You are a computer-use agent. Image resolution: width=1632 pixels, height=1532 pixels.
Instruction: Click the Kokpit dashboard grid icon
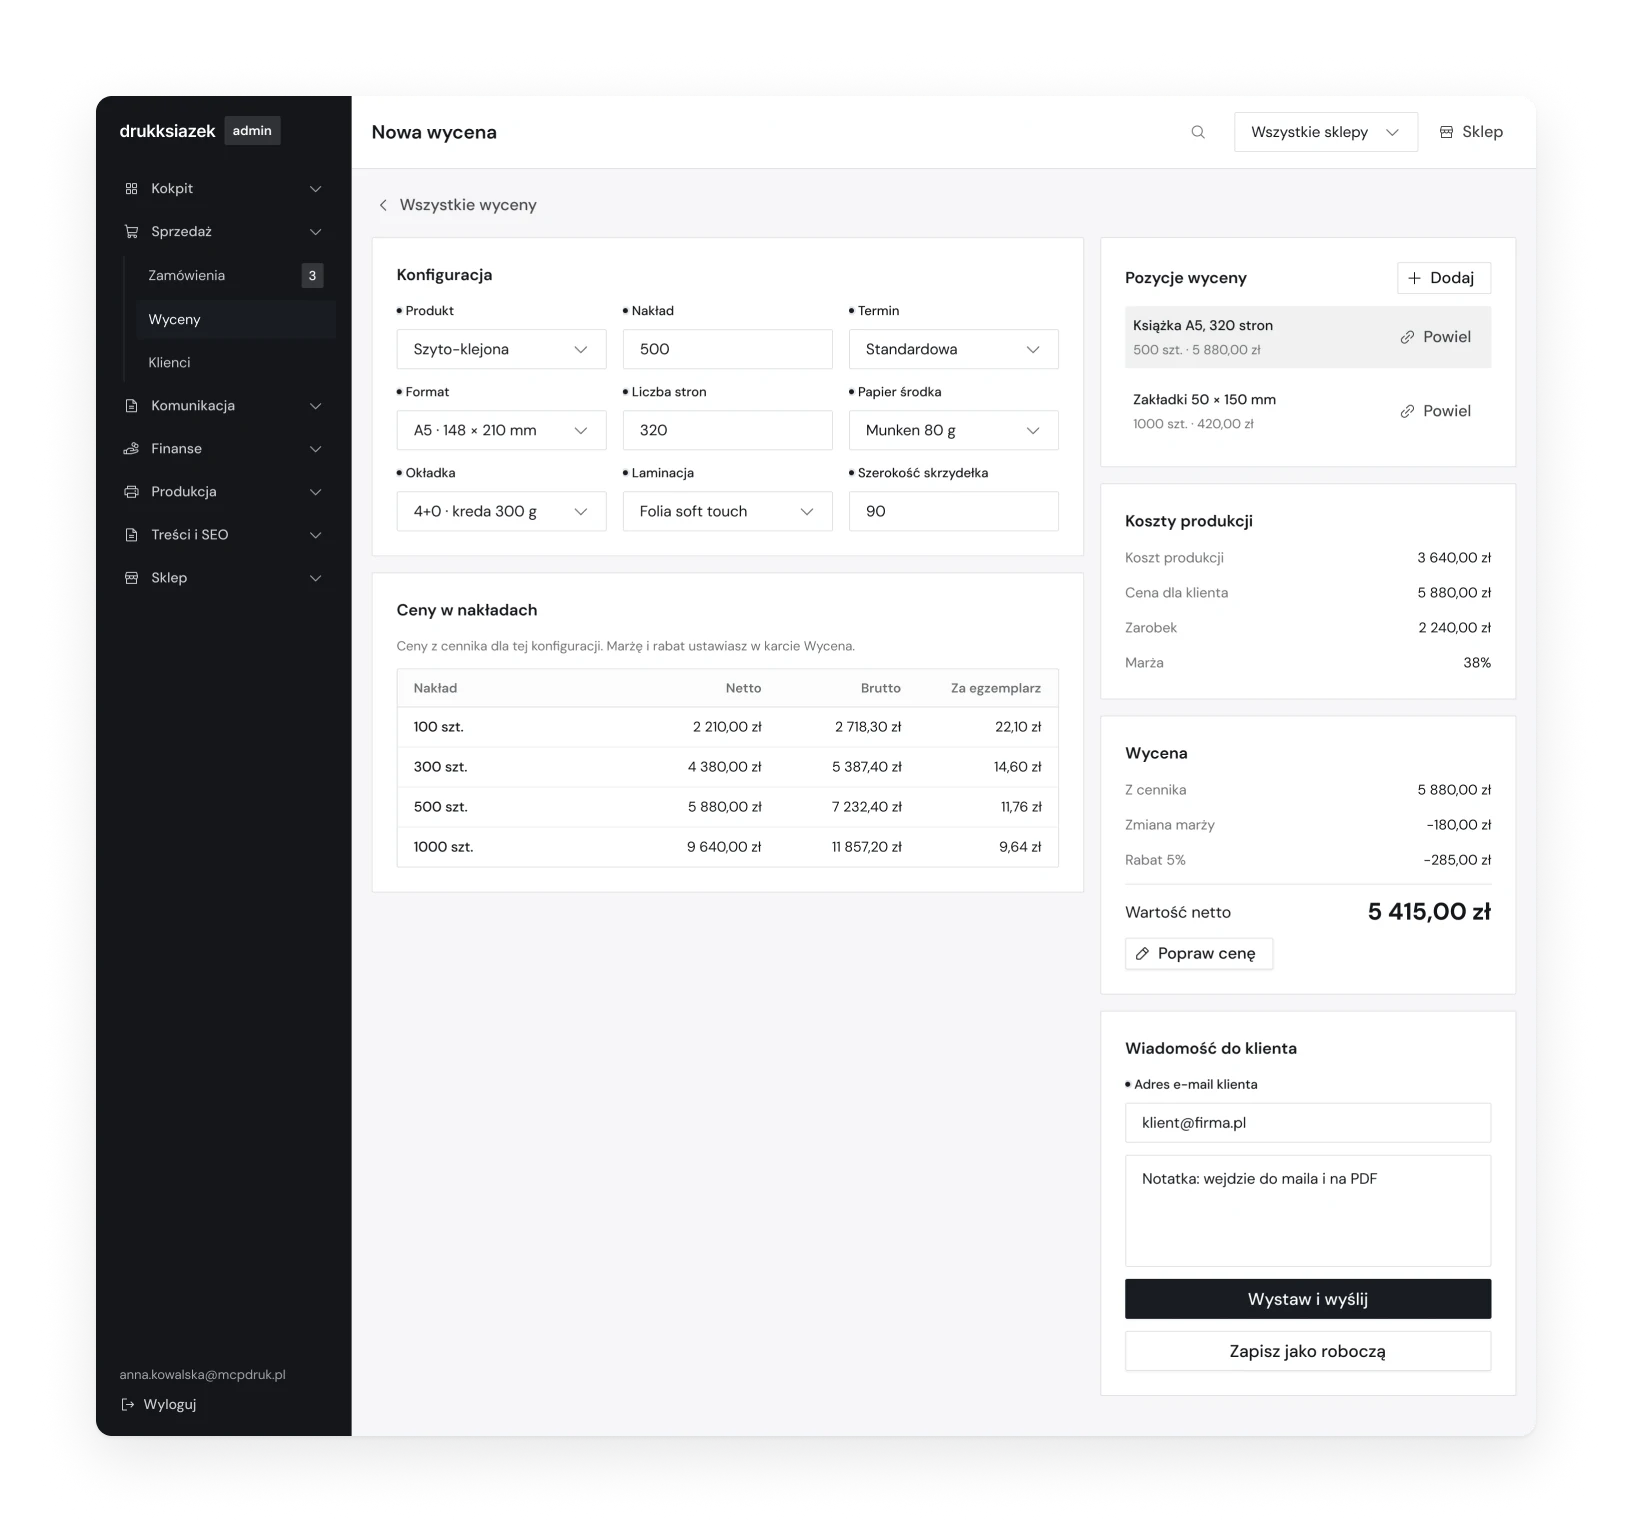pos(131,189)
